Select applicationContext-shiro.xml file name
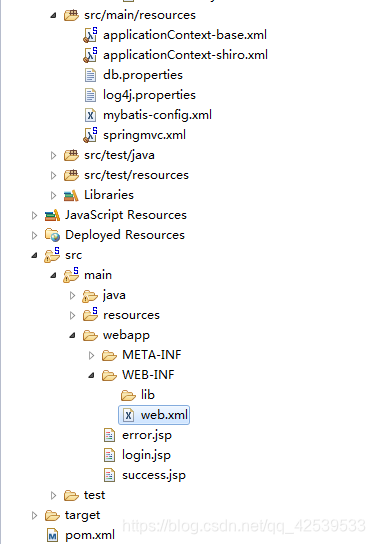The height and width of the screenshot is (544, 375). (185, 55)
